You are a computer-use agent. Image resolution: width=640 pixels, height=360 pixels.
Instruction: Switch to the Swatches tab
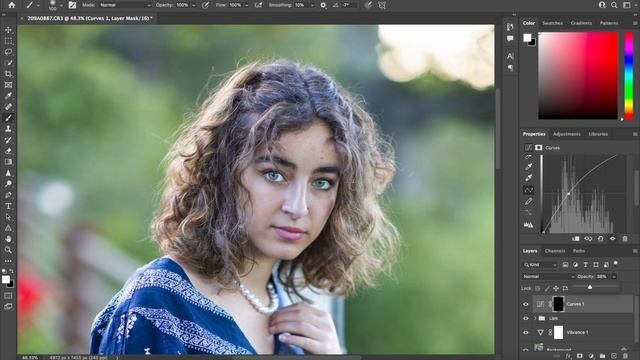tap(552, 23)
